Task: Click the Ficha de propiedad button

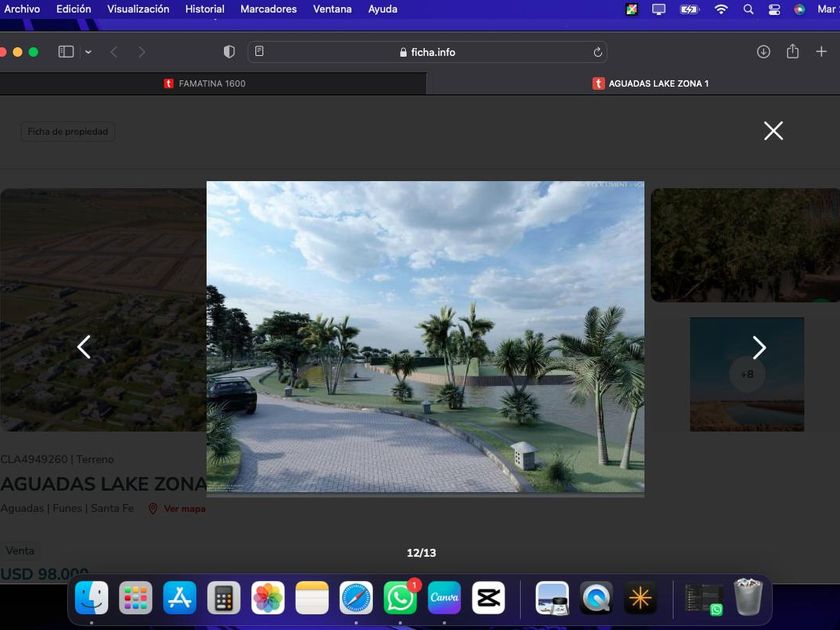Action: (x=68, y=132)
